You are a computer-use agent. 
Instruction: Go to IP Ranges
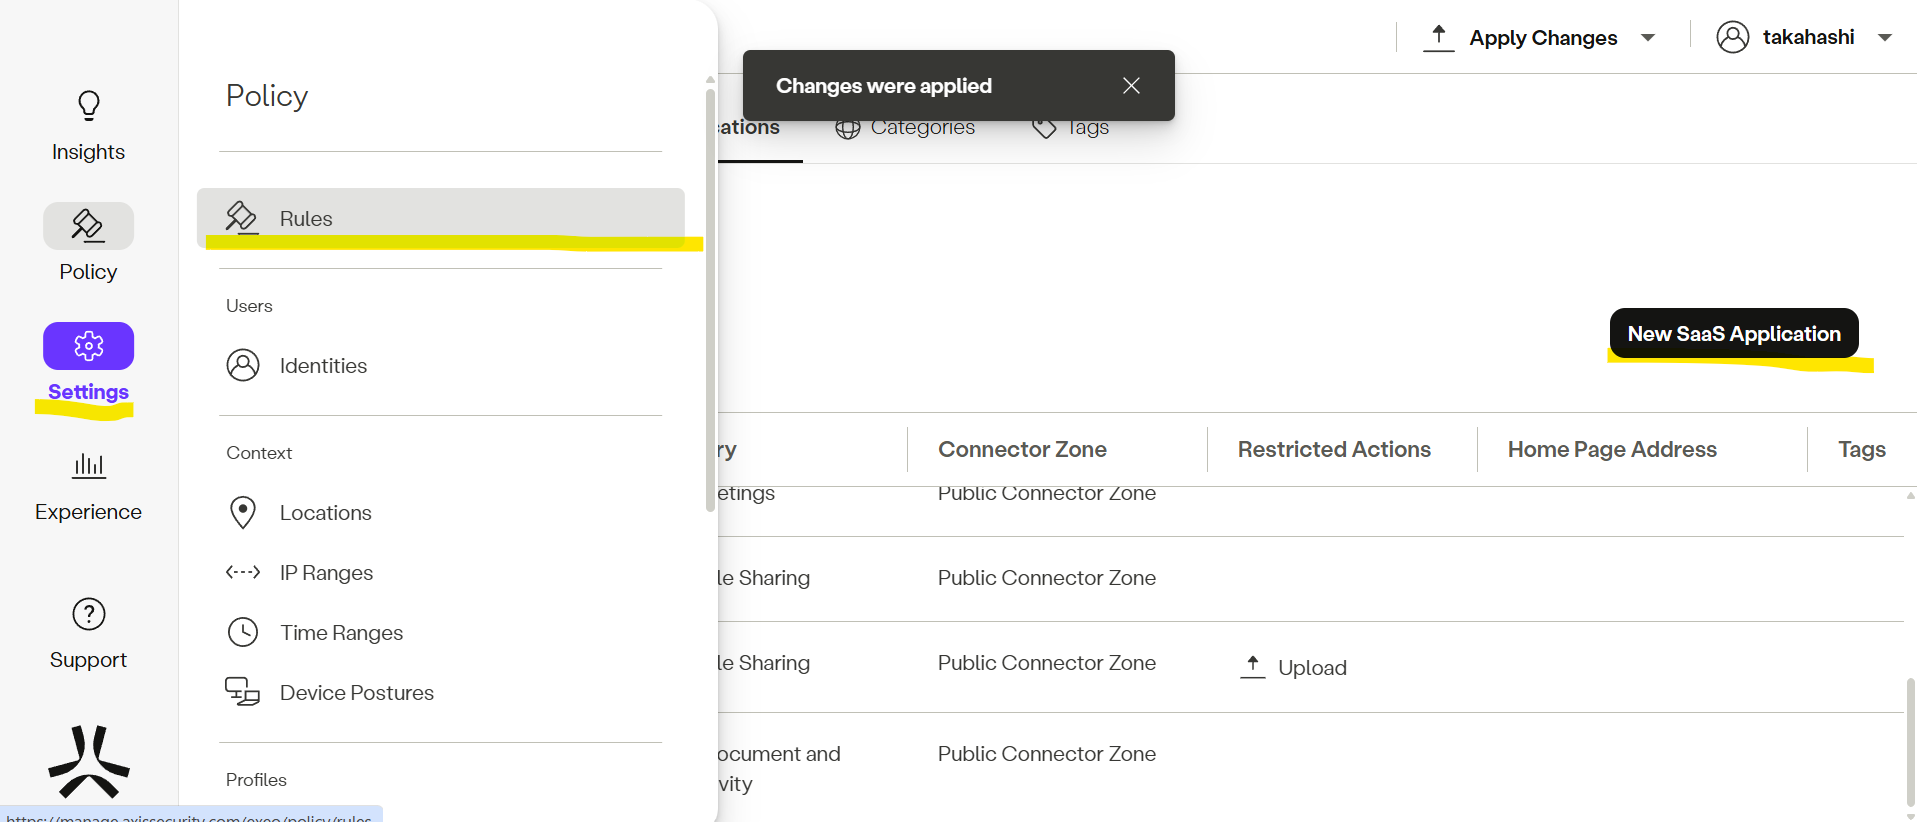[x=326, y=573]
